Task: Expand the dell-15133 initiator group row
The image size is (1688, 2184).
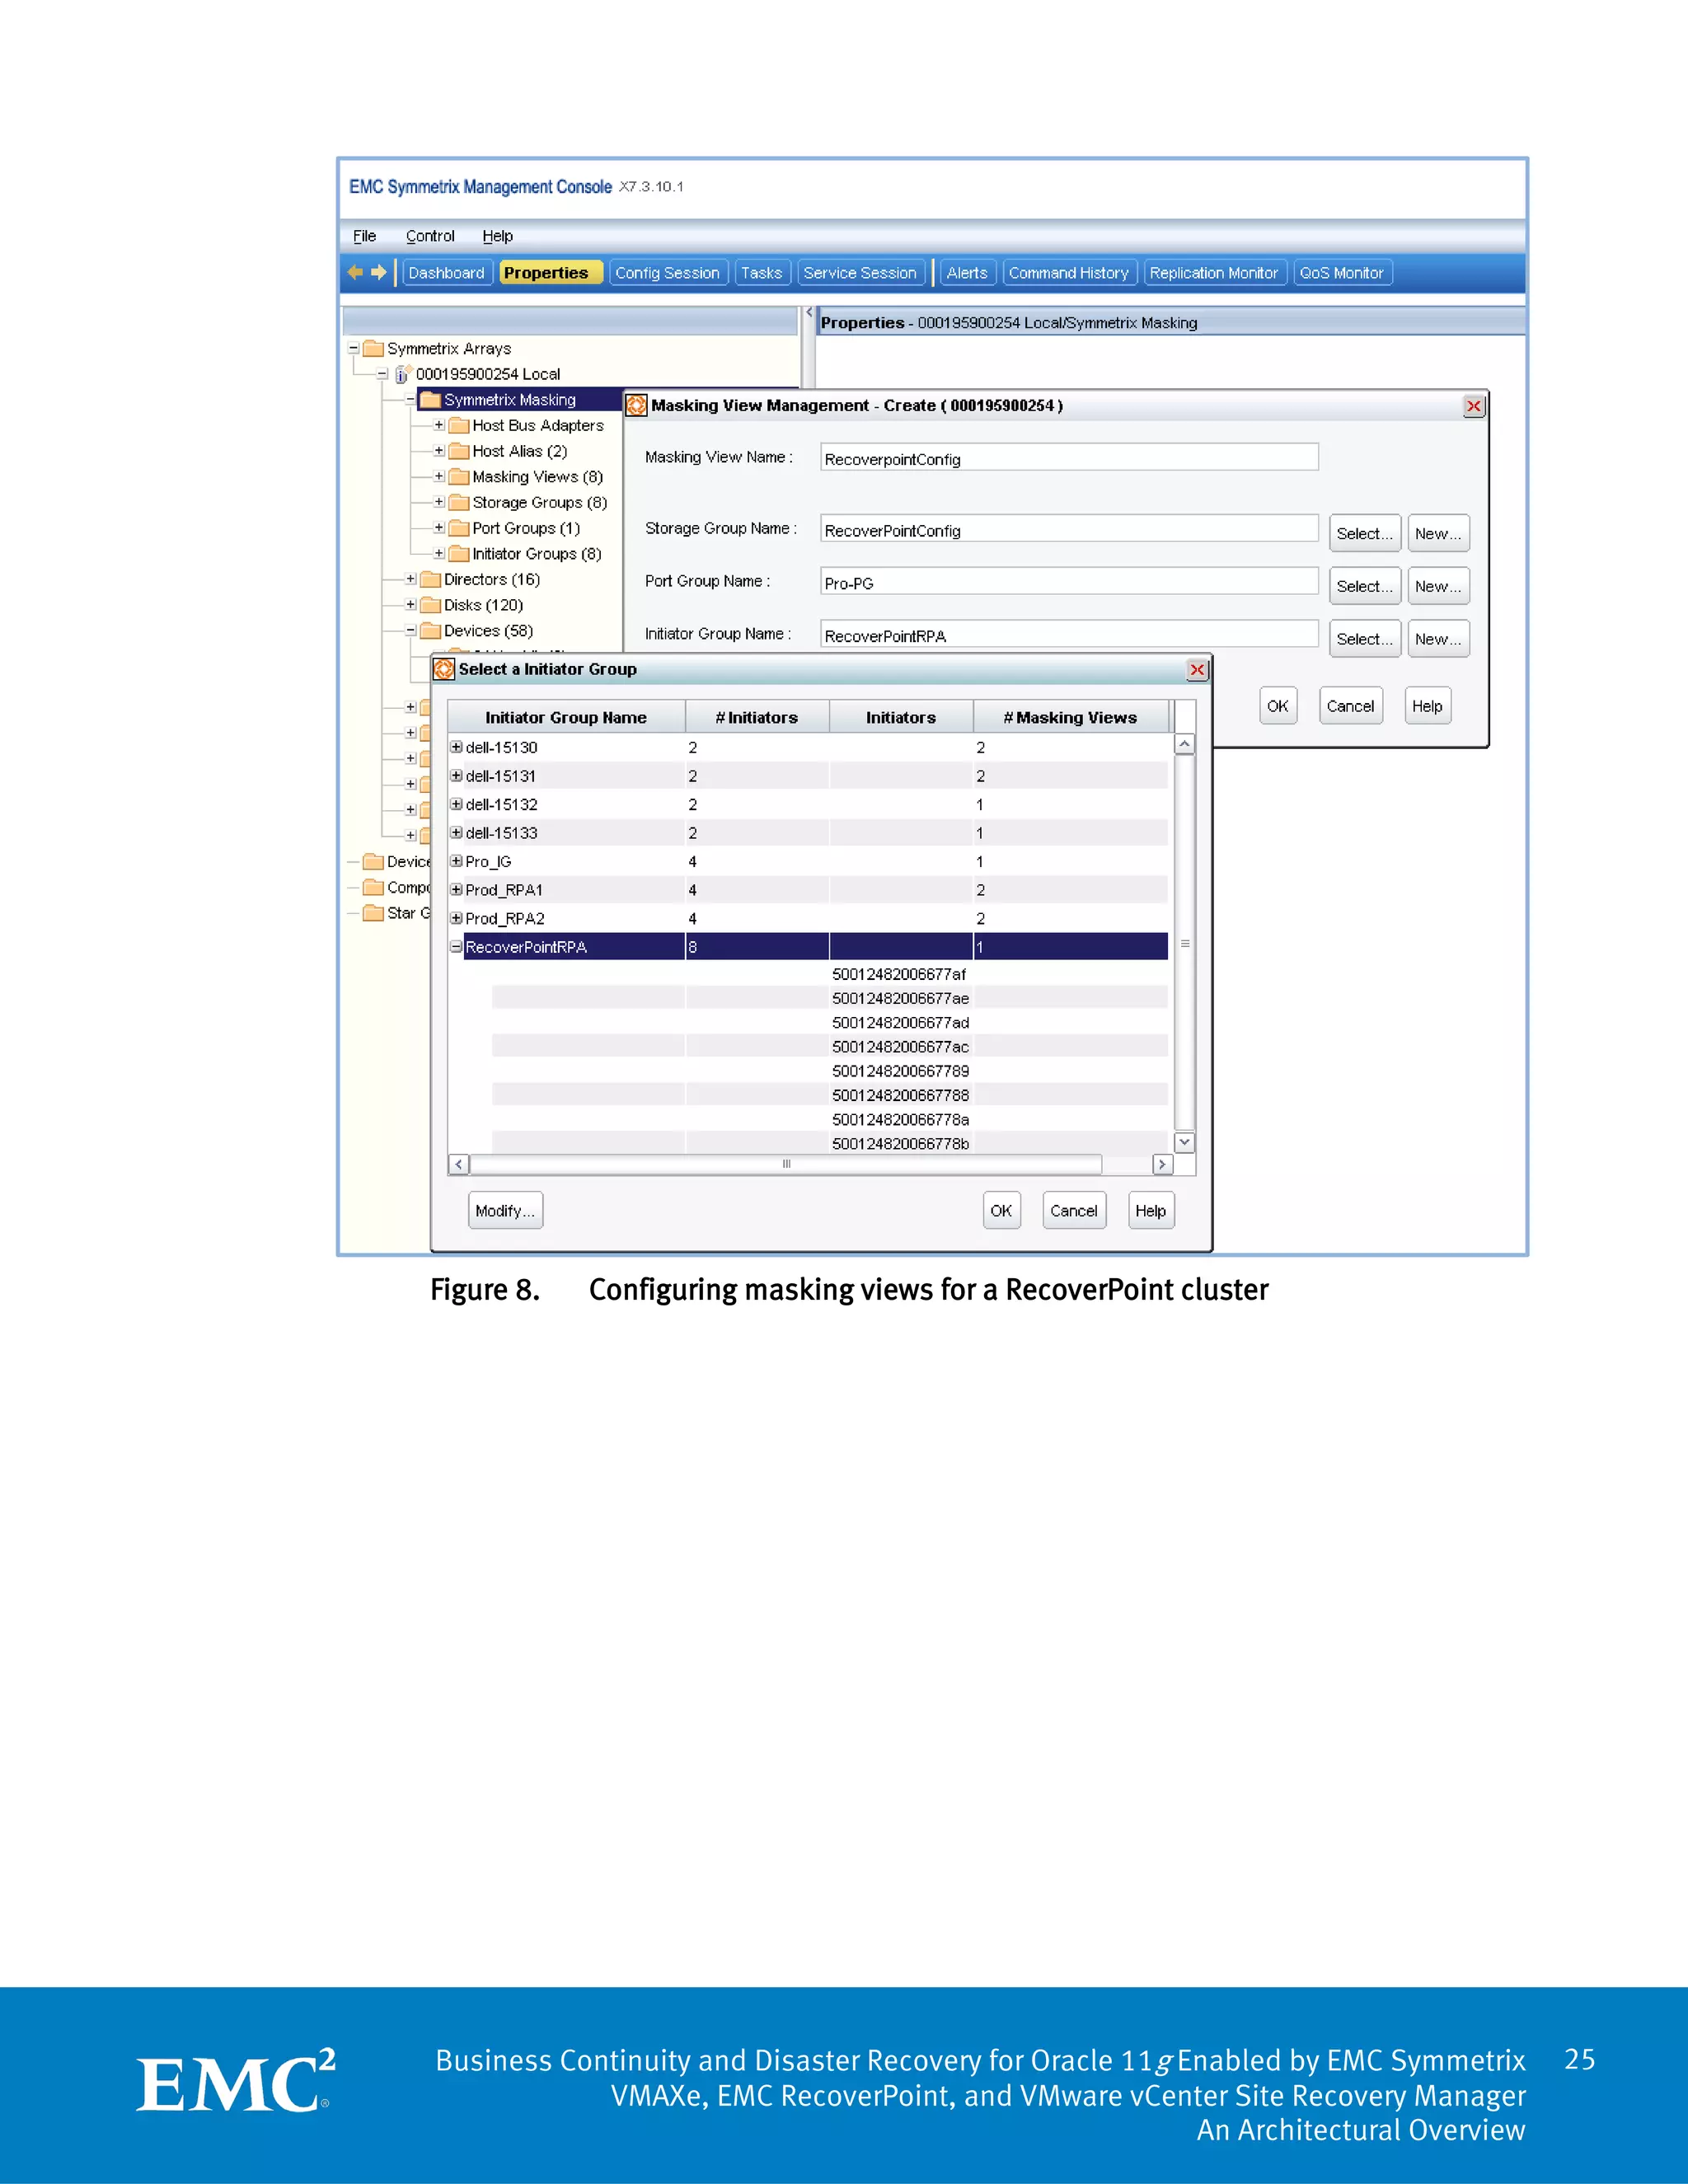Action: (x=456, y=833)
